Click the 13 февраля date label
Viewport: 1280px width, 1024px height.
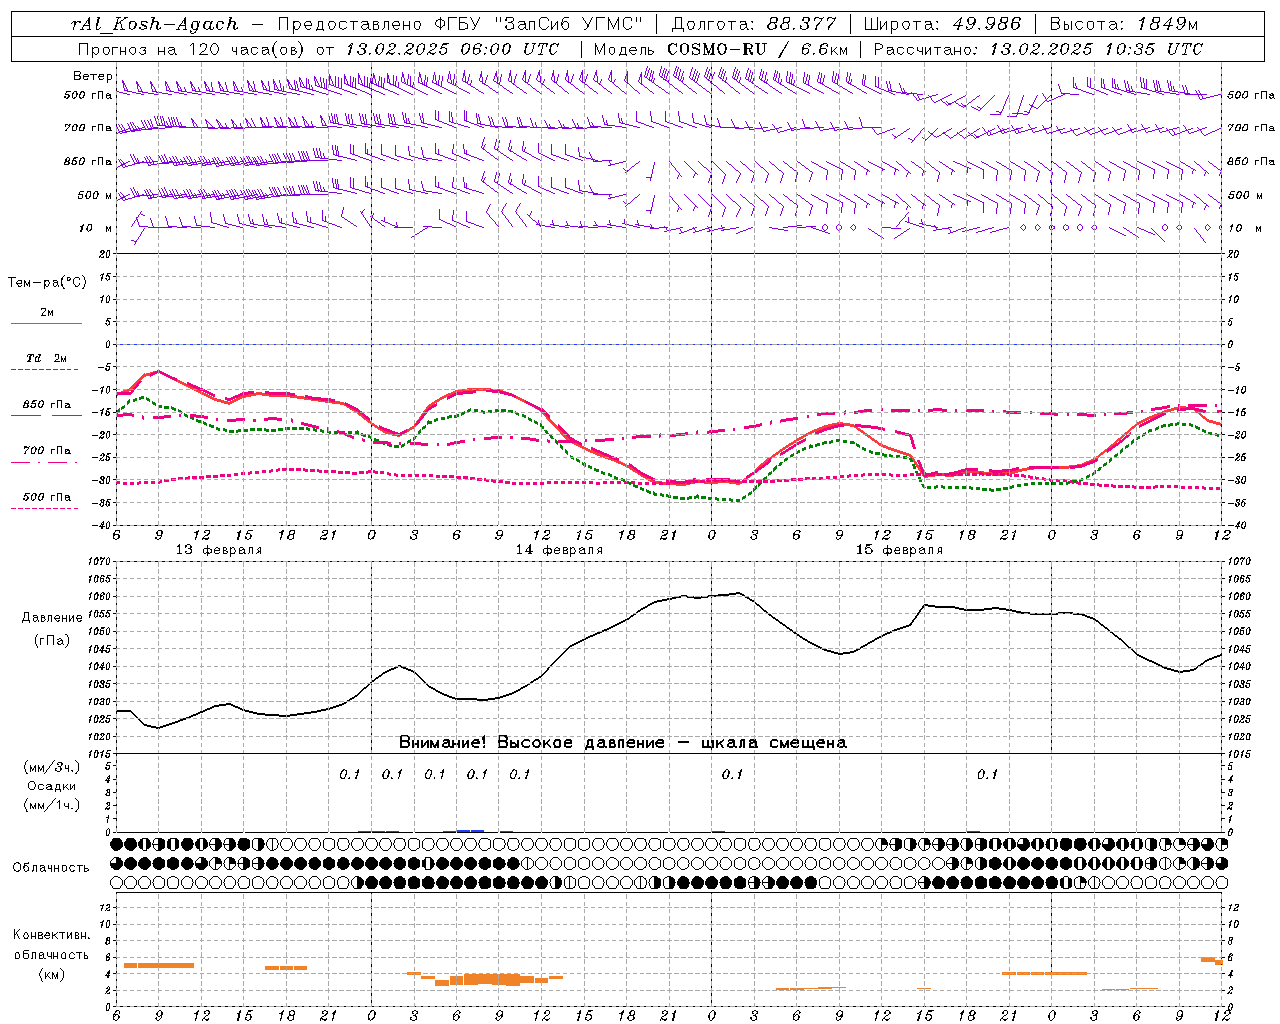coord(219,550)
